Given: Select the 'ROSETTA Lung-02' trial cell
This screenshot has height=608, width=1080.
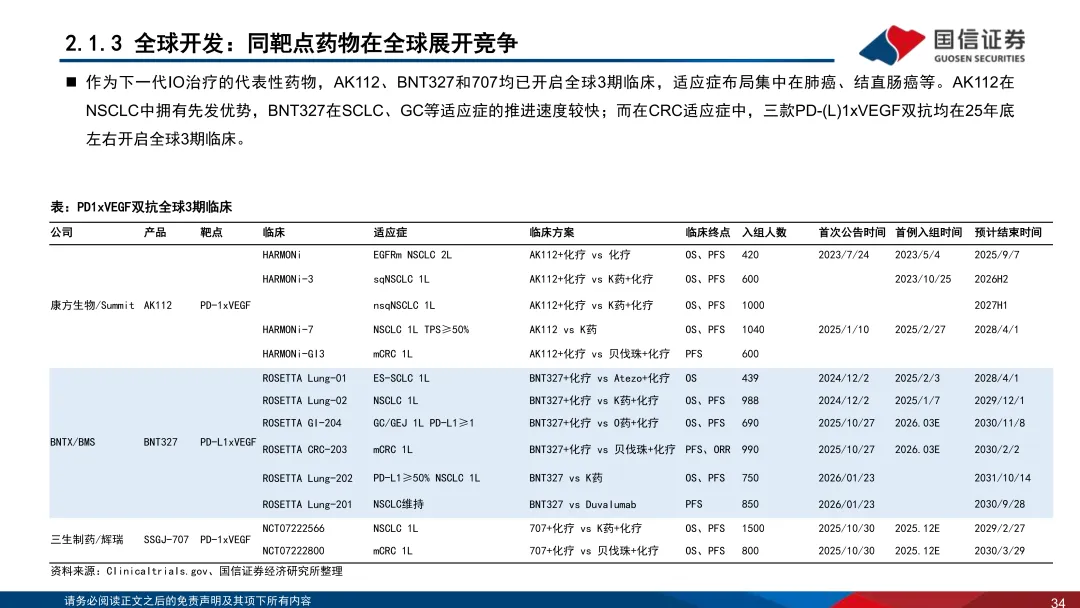Looking at the screenshot, I should point(304,400).
